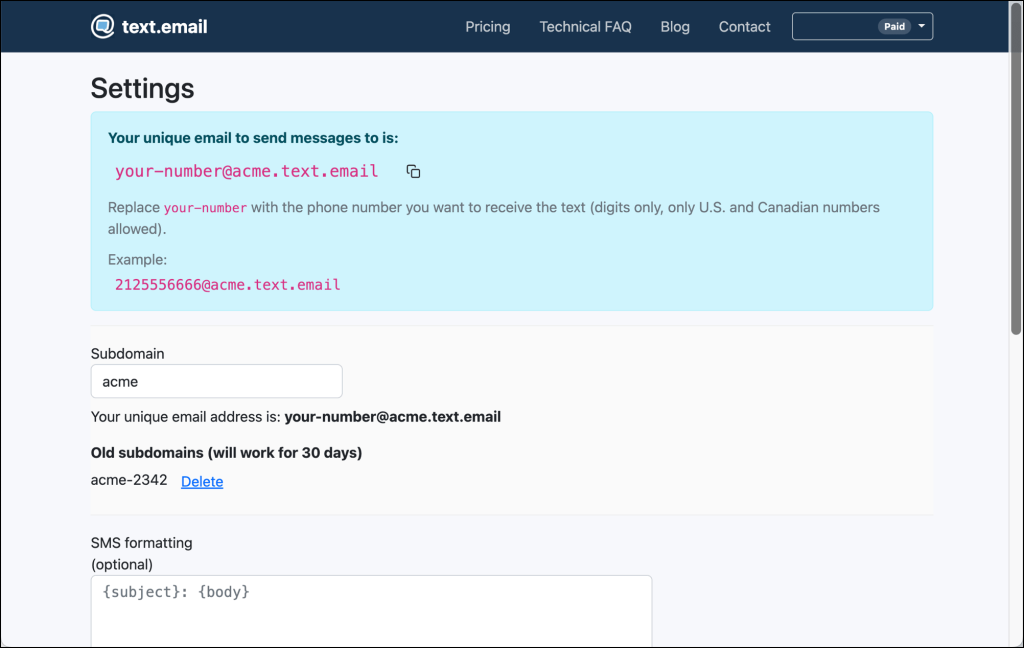Click the Subdomain field label

coord(127,353)
